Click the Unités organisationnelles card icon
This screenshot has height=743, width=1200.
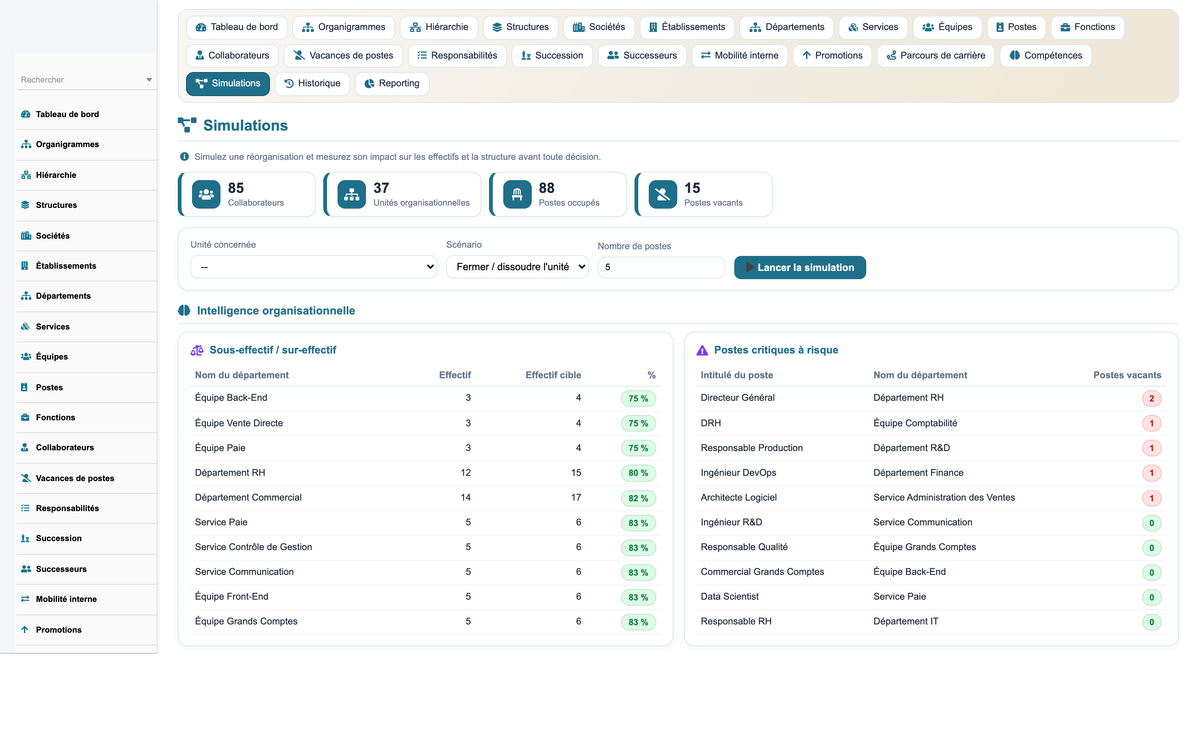tap(352, 195)
